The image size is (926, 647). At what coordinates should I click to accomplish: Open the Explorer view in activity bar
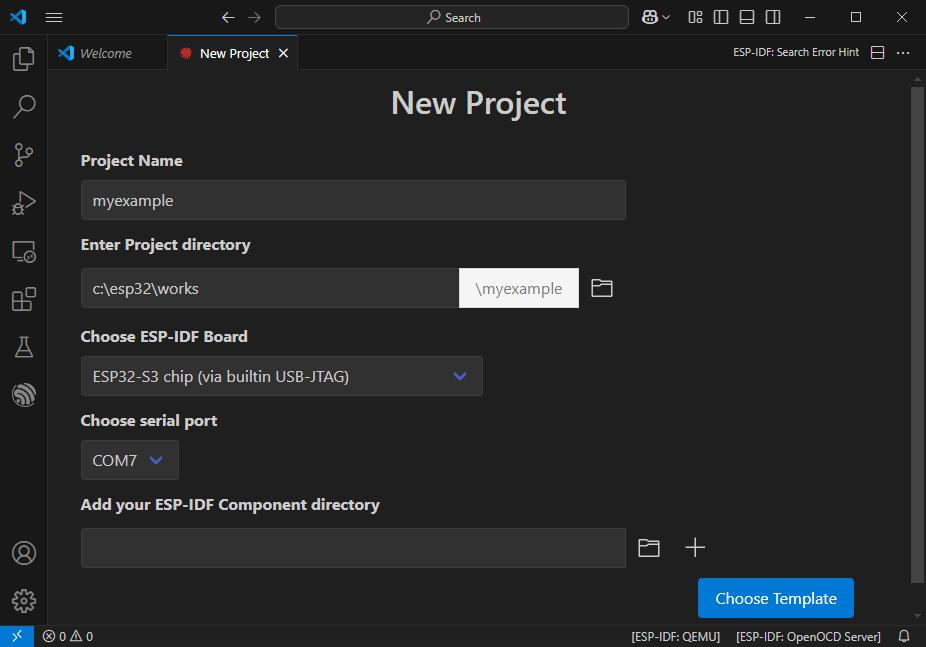click(x=24, y=58)
